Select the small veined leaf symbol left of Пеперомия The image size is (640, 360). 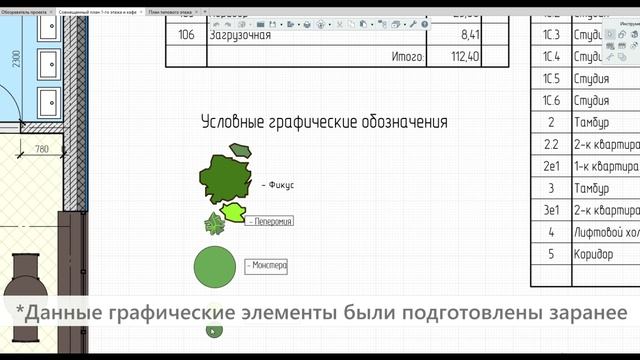(214, 224)
